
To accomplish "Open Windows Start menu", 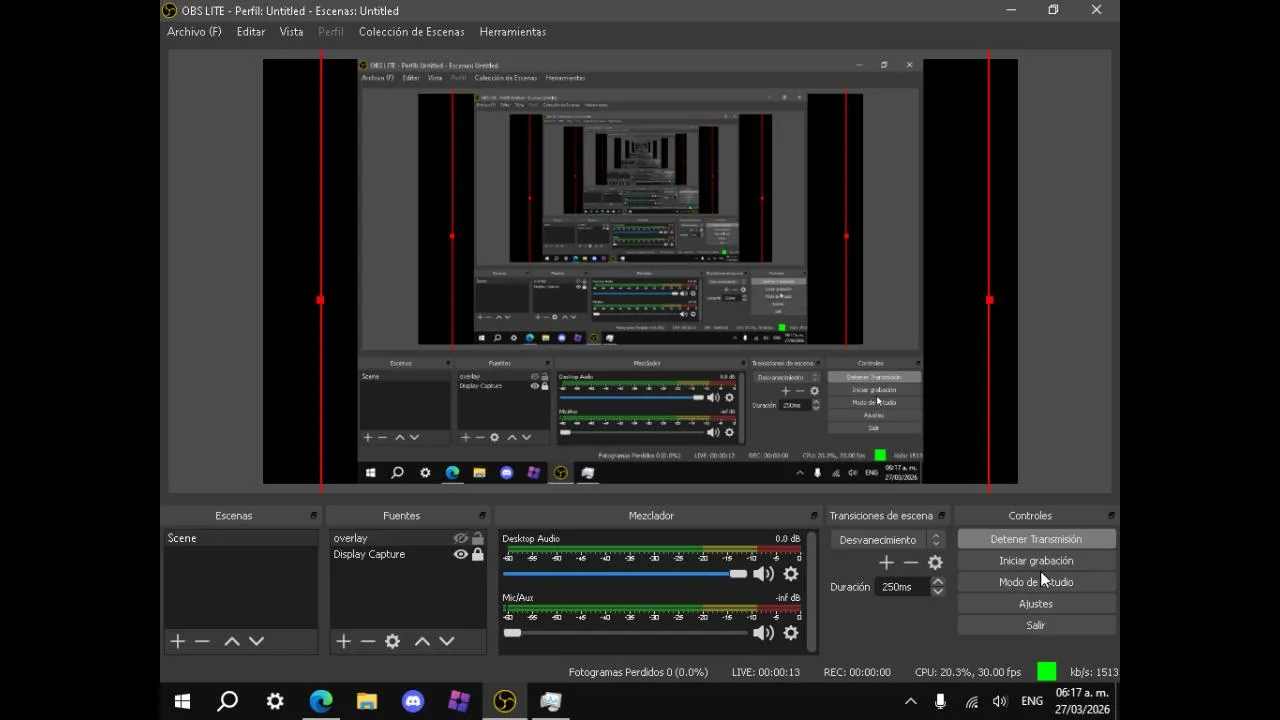I will pos(182,701).
